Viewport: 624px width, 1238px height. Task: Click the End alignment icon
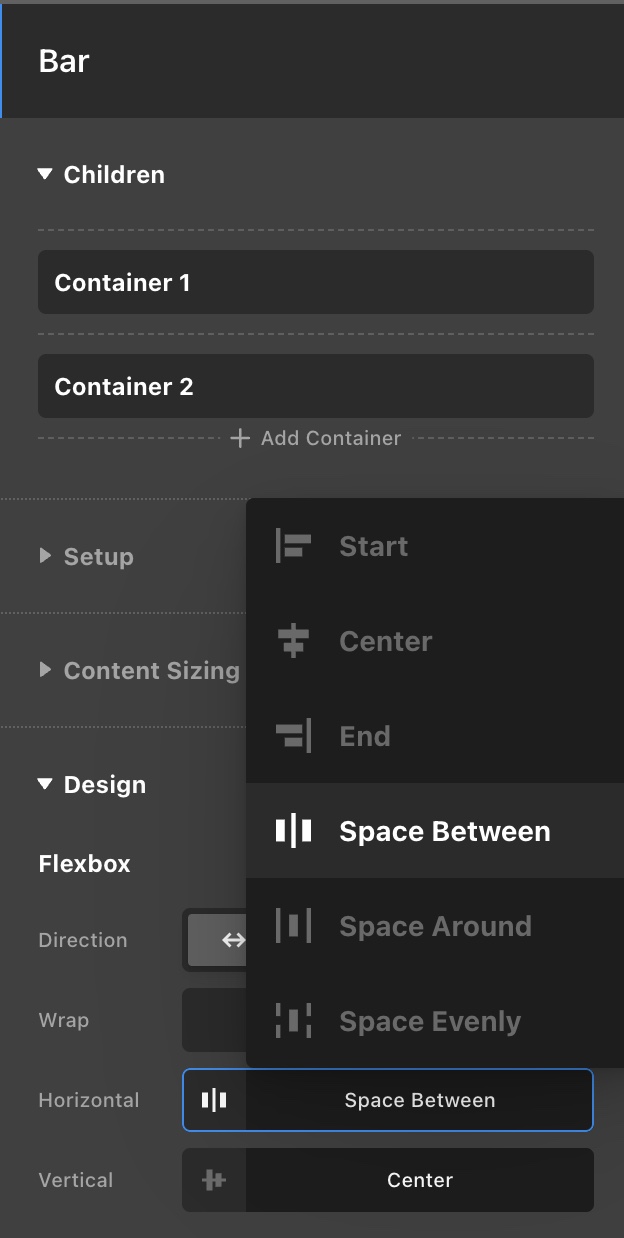[x=293, y=736]
